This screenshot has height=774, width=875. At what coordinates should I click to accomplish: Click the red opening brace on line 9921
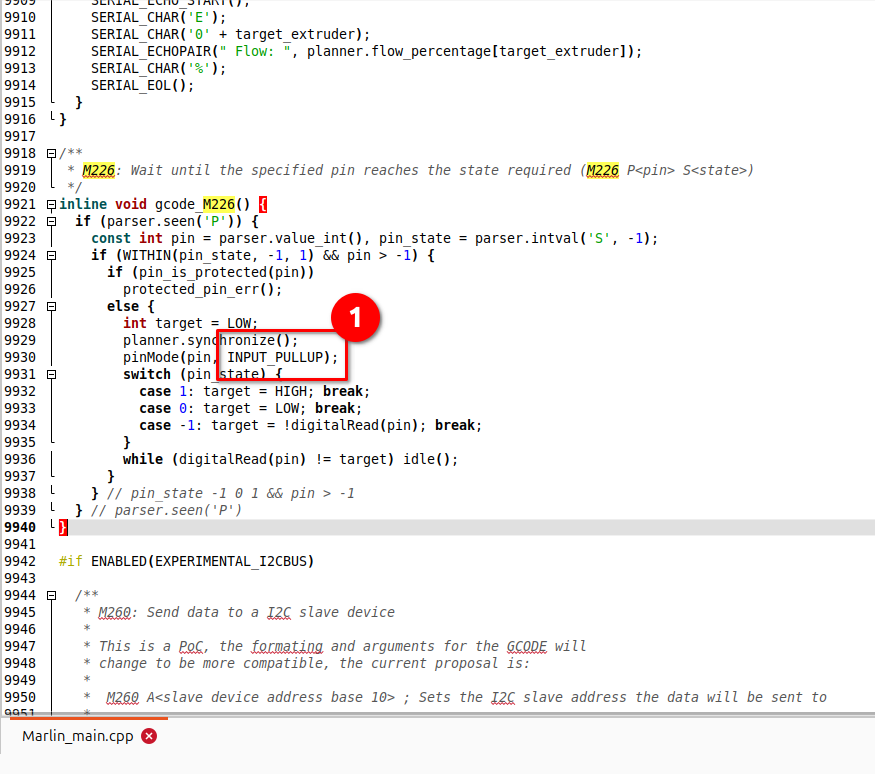coord(263,204)
